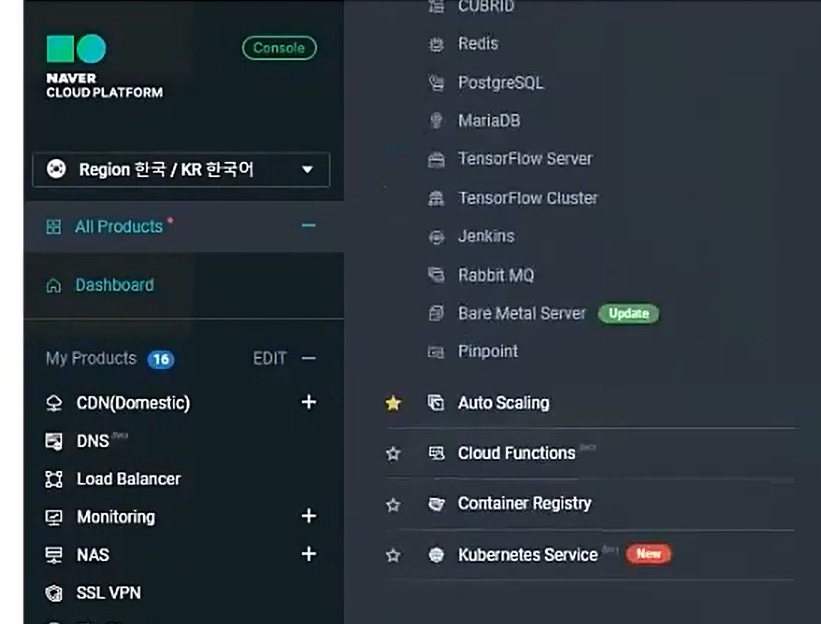This screenshot has height=624, width=821.
Task: Click the Pinpoint icon
Action: click(436, 352)
